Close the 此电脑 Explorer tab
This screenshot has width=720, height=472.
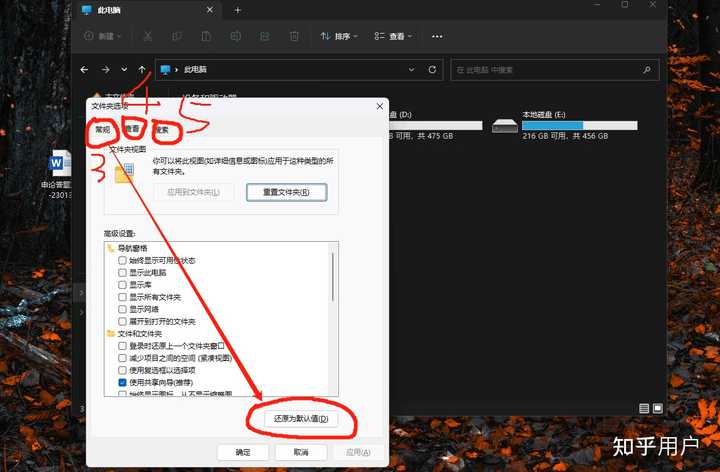click(x=210, y=10)
